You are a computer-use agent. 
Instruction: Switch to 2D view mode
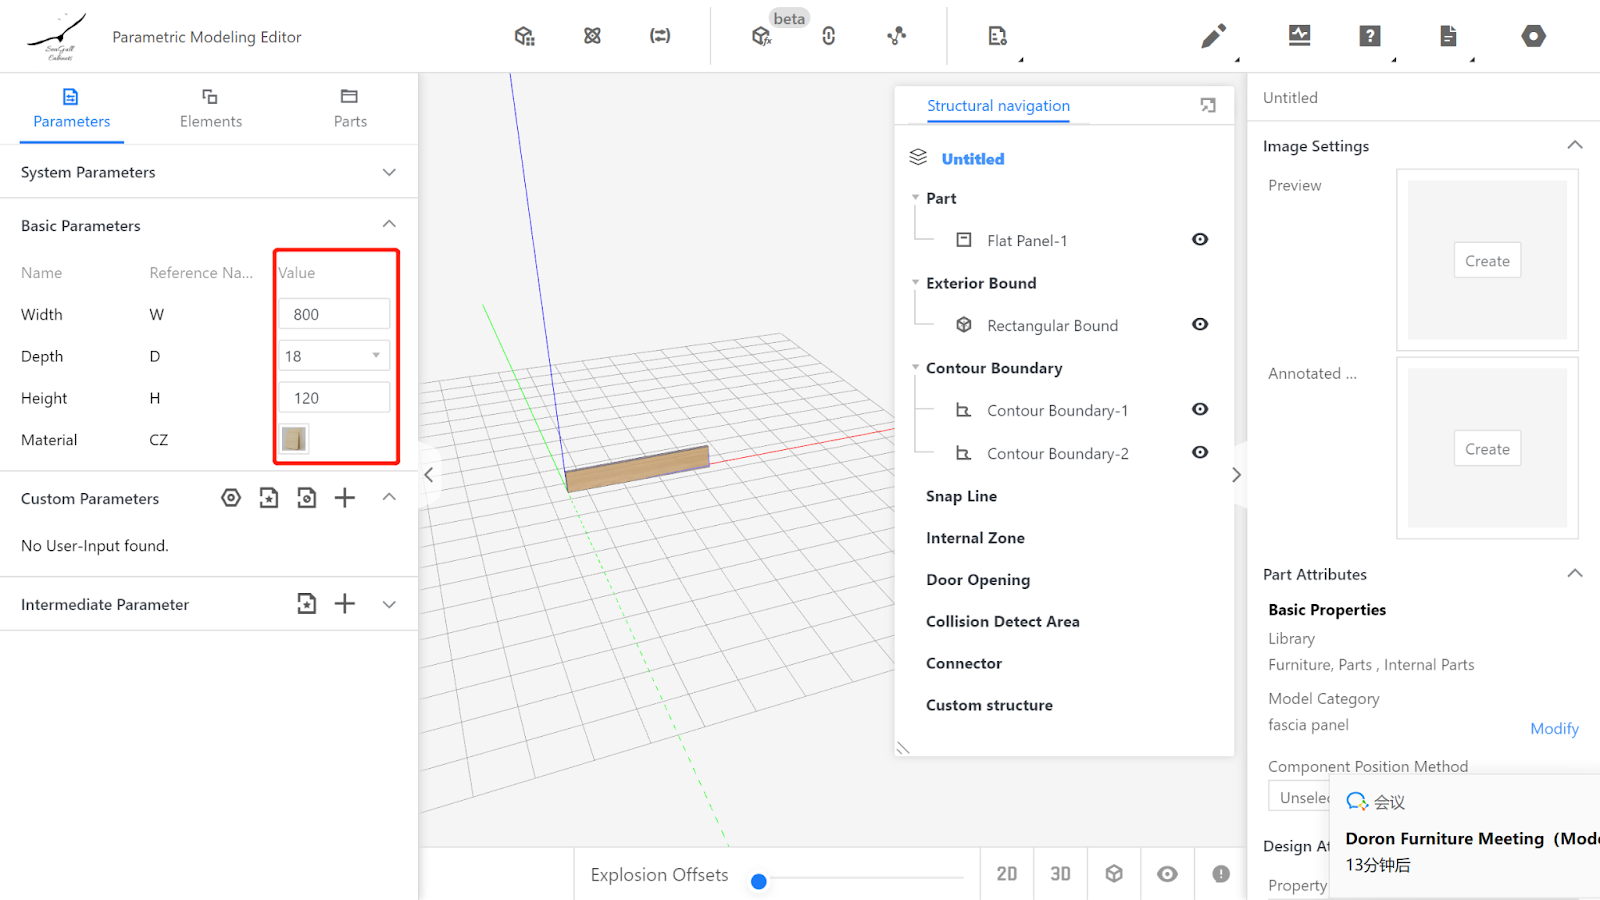point(1007,874)
